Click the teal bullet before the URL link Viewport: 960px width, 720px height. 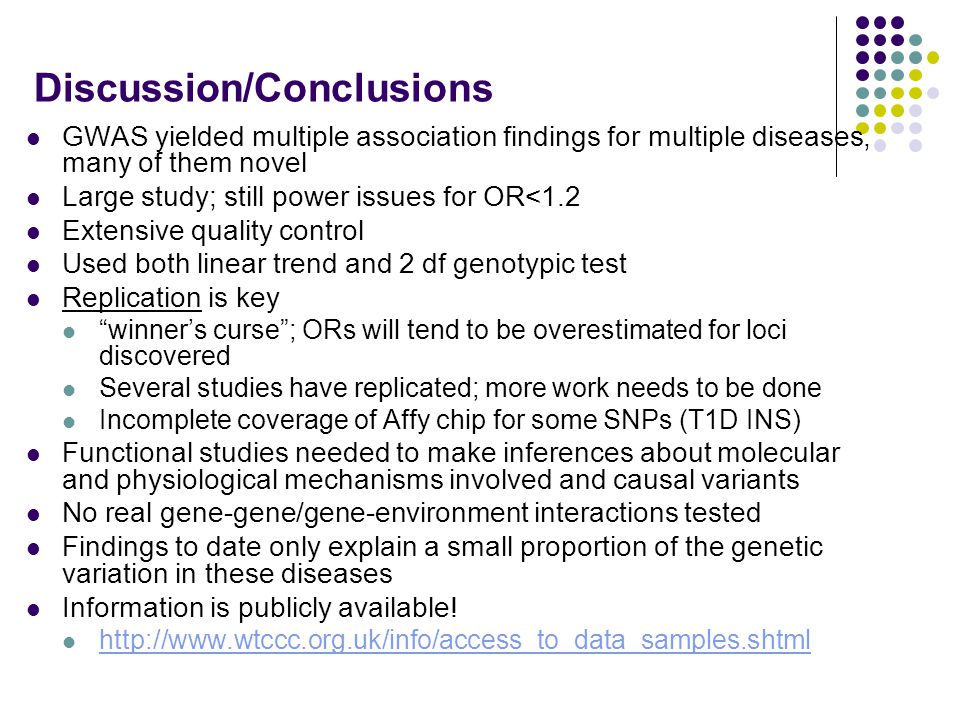pos(69,642)
